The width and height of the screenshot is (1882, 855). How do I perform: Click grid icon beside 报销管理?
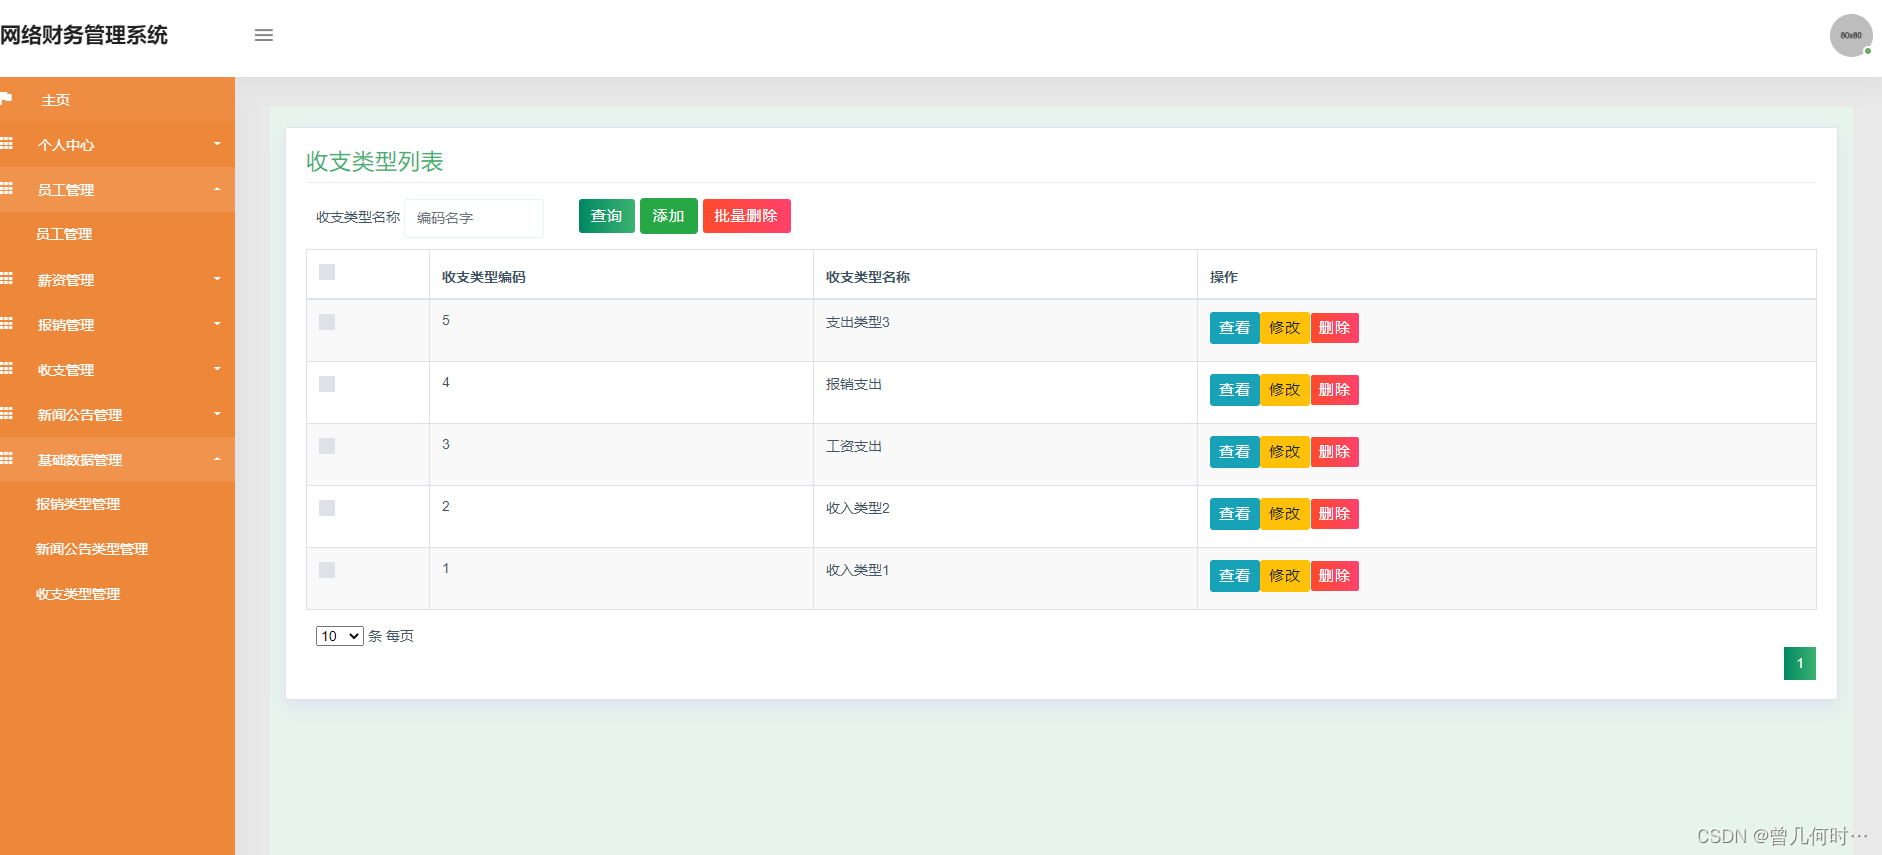tap(6, 324)
